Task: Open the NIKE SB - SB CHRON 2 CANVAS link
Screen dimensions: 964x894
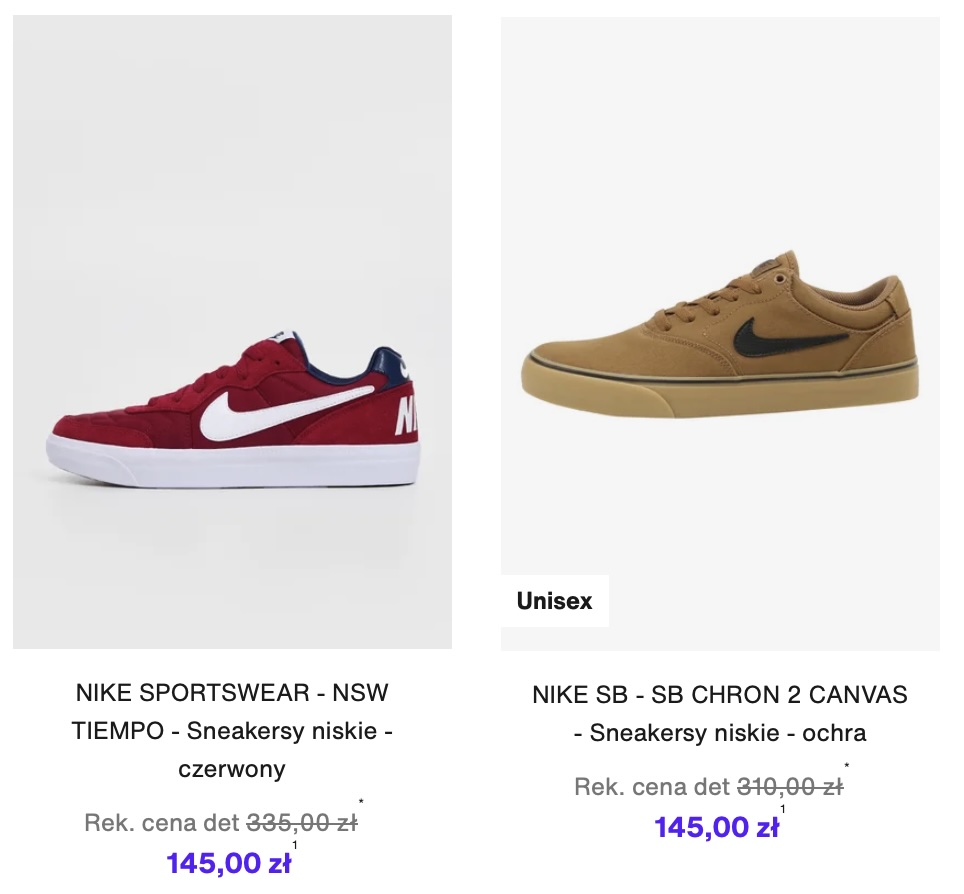Action: [720, 695]
